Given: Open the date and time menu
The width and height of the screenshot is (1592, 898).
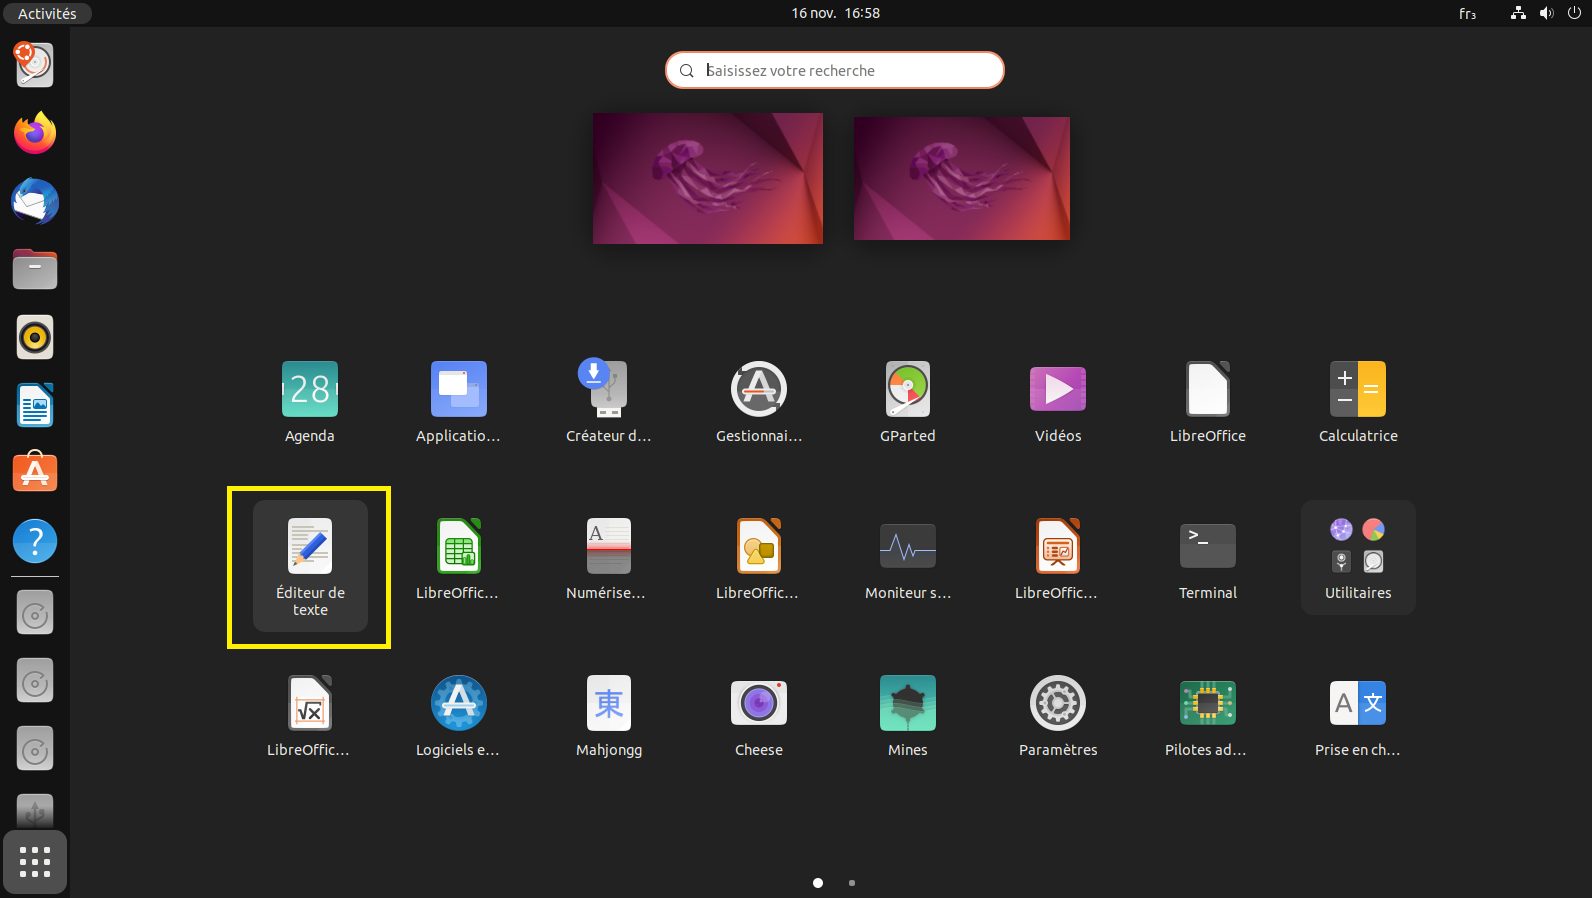Looking at the screenshot, I should pos(835,13).
